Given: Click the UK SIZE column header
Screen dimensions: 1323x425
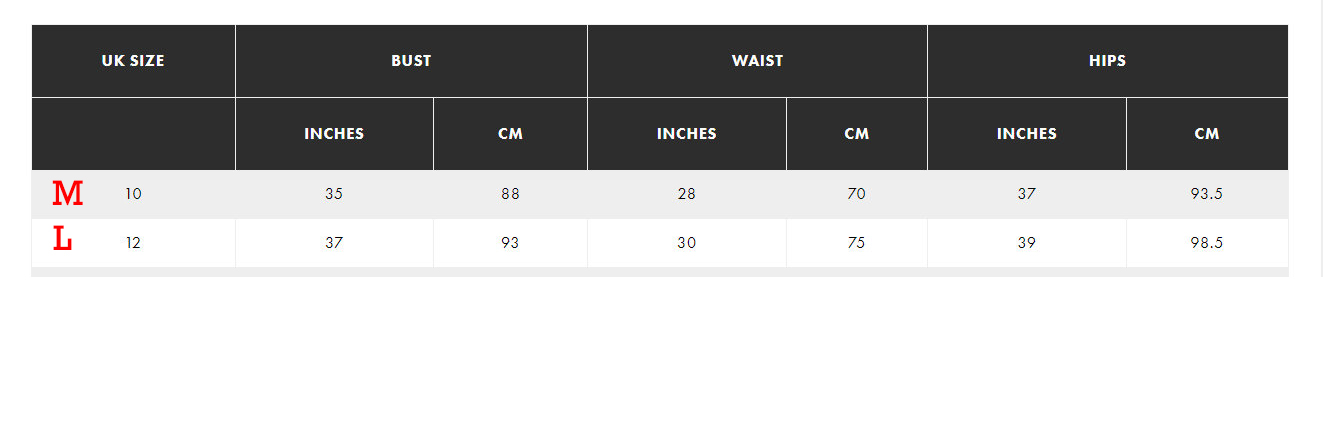Looking at the screenshot, I should [133, 61].
